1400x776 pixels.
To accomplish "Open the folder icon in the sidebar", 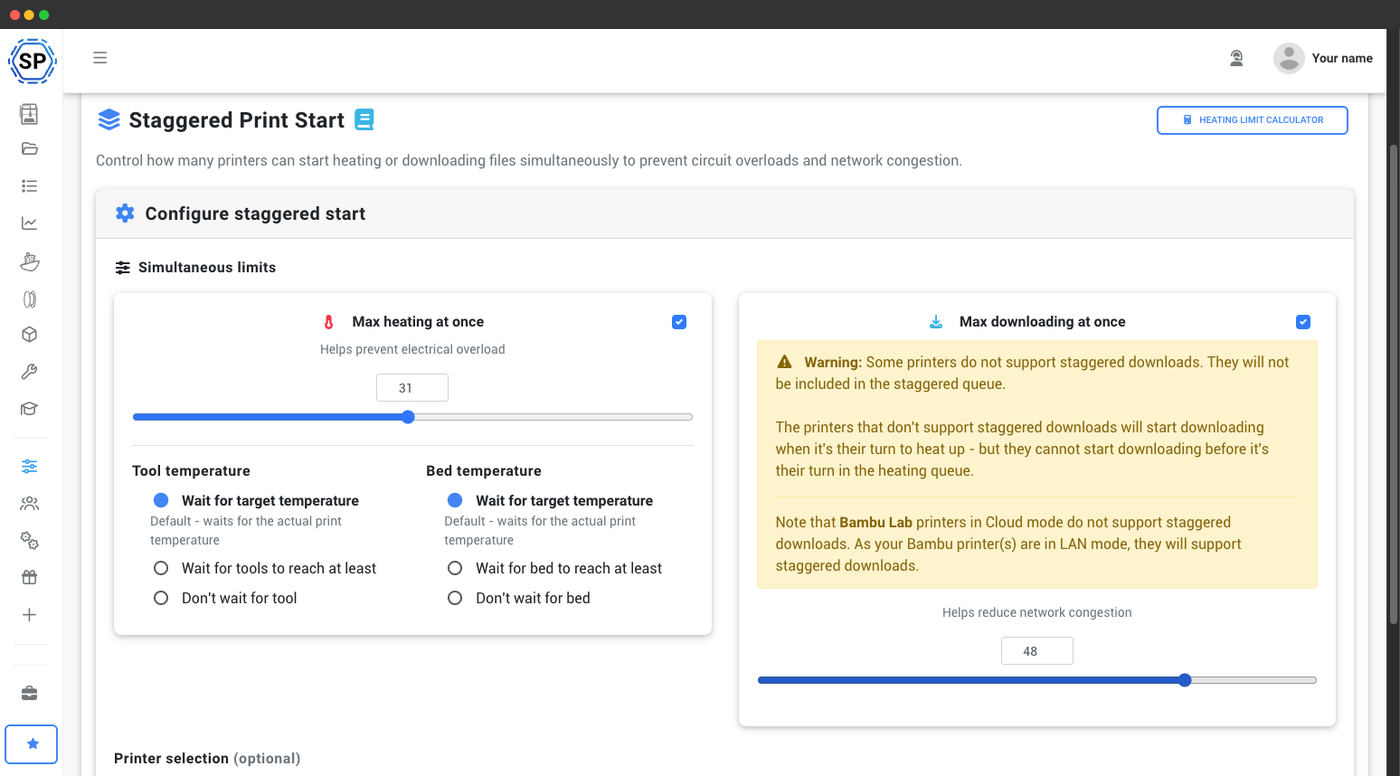I will [x=29, y=149].
